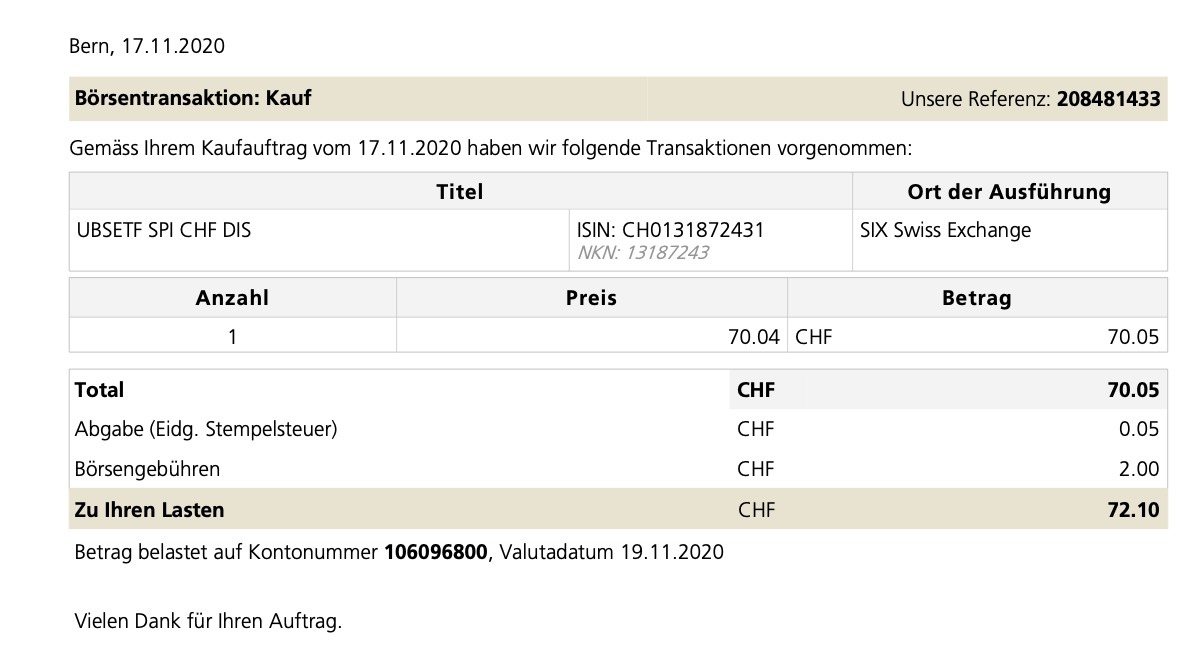Select the final amount 72.10

(1133, 510)
